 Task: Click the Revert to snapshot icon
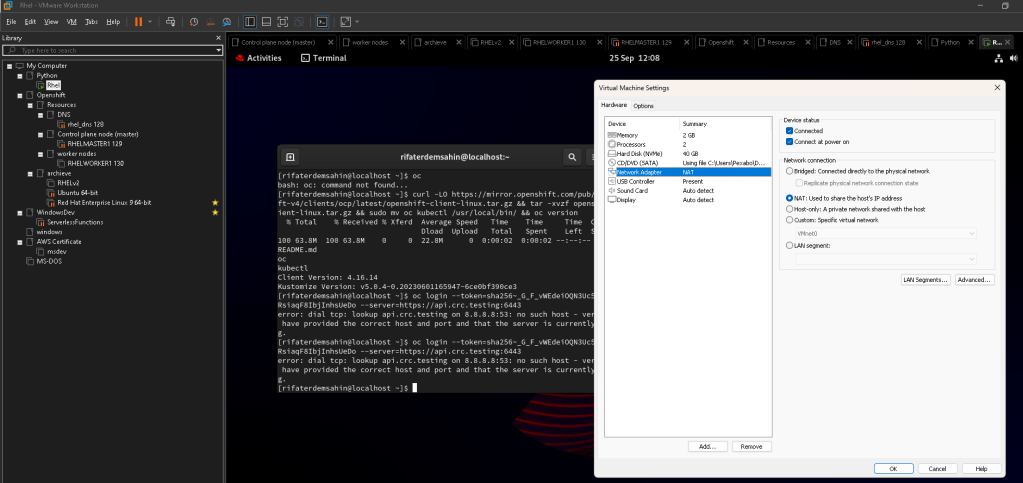(210, 22)
